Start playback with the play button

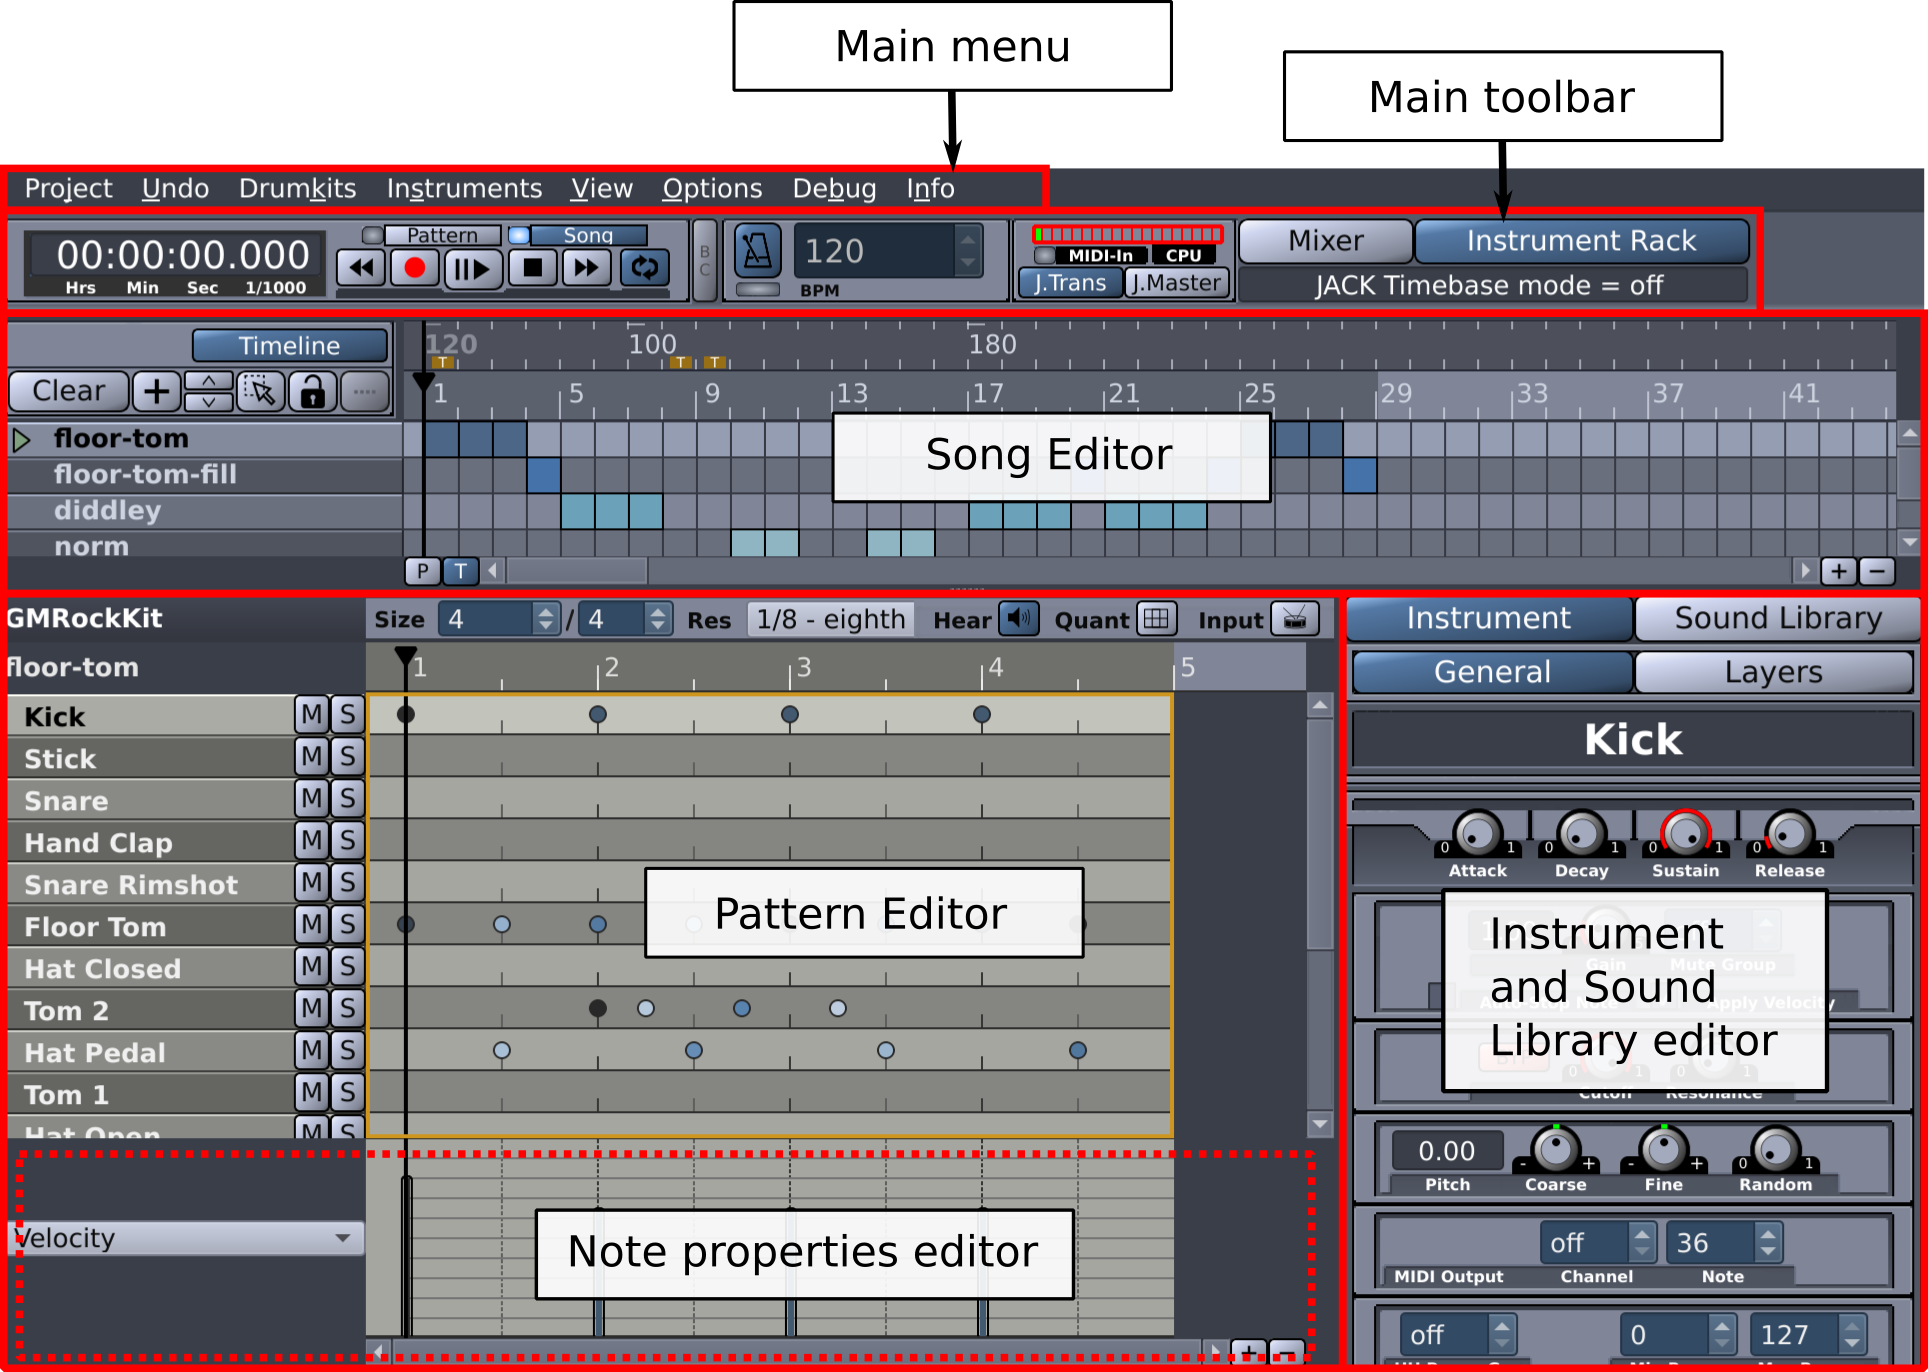[472, 268]
